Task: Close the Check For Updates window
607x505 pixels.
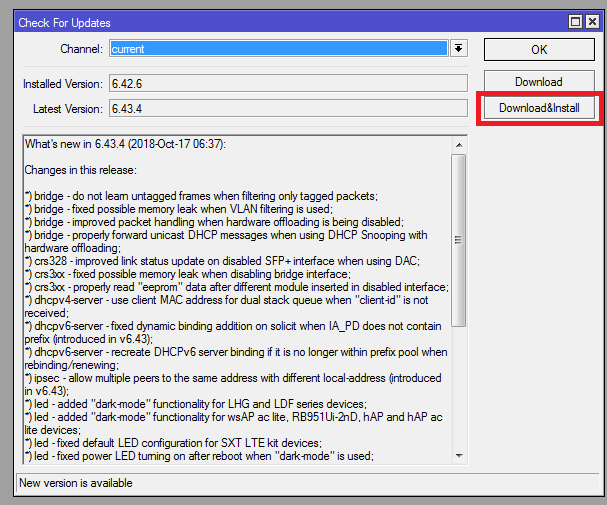Action: [x=592, y=22]
